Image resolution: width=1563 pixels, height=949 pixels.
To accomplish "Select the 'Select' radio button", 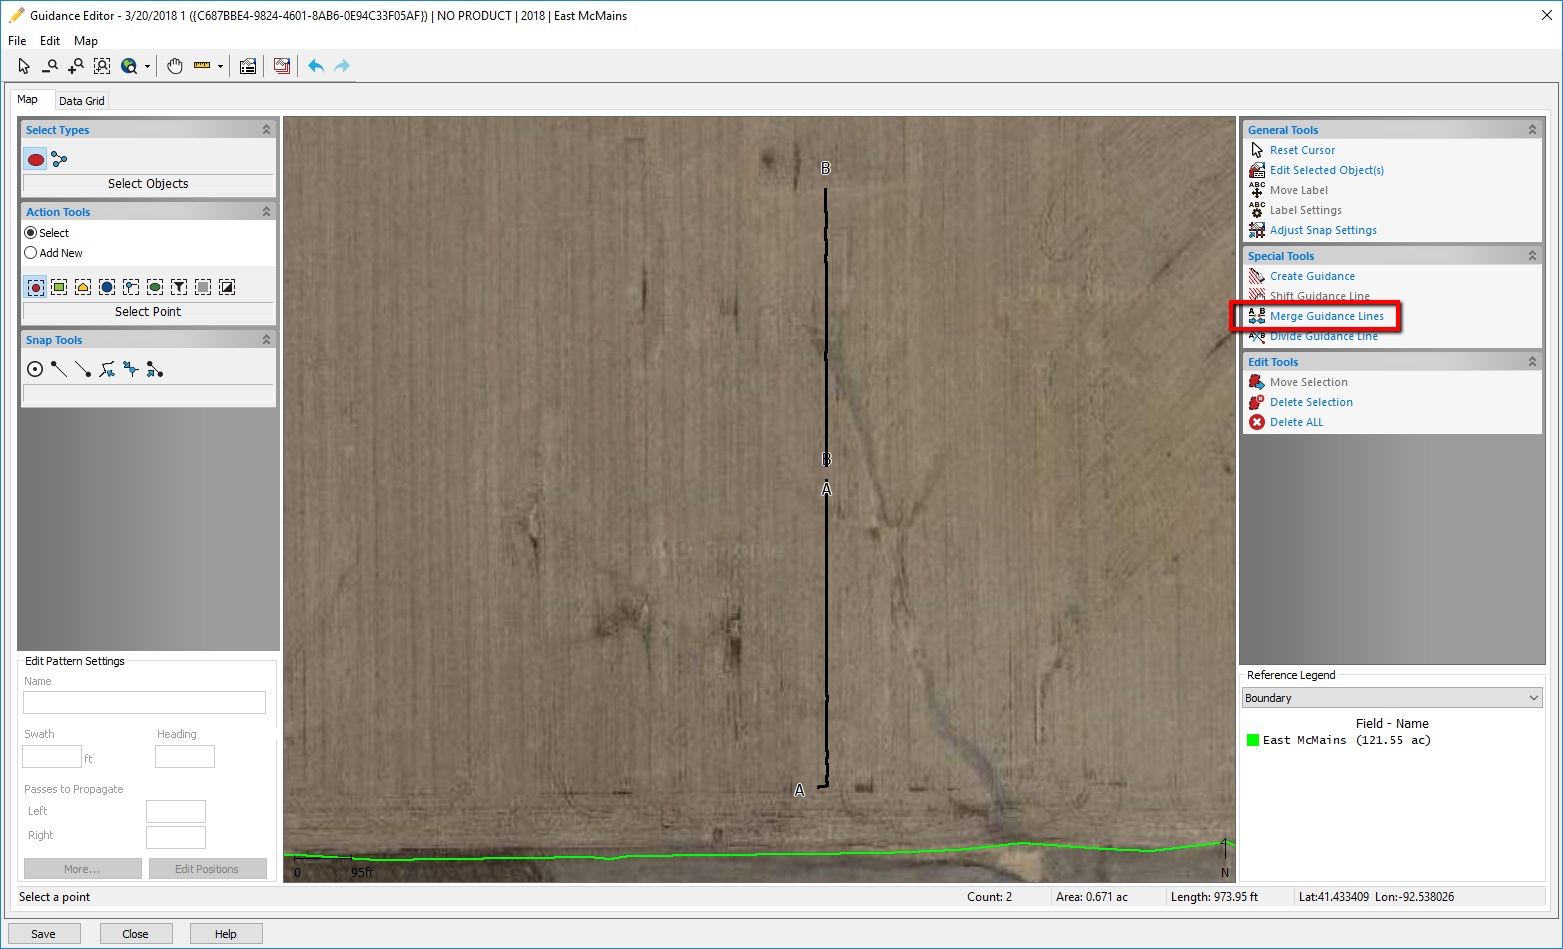I will [31, 233].
